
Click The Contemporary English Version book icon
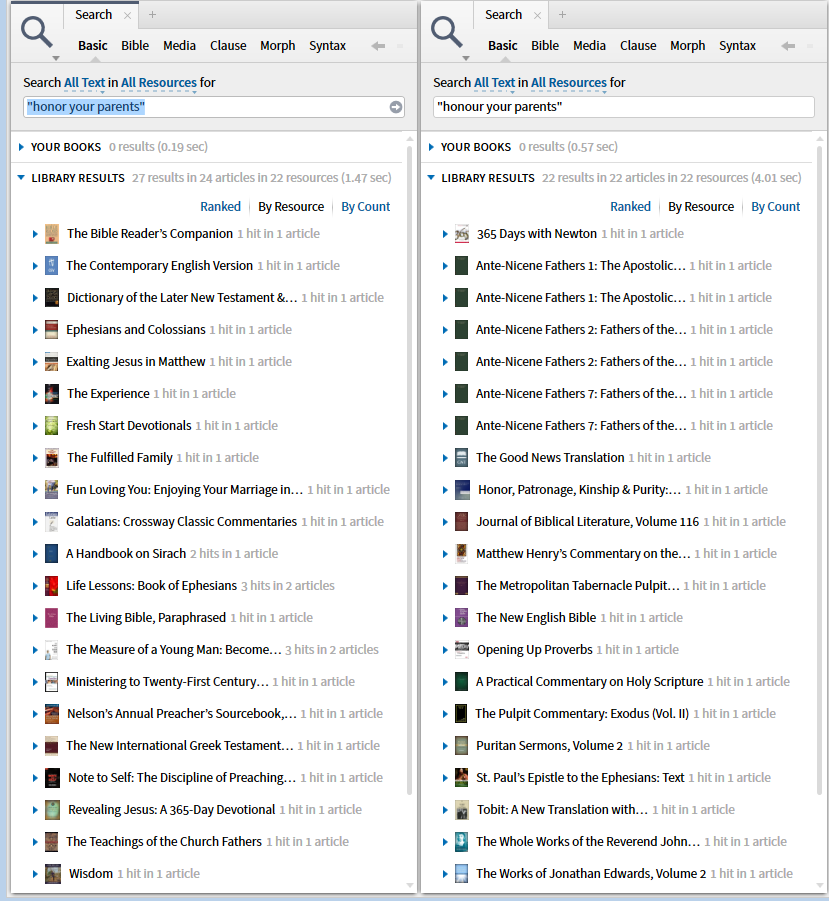click(x=52, y=265)
